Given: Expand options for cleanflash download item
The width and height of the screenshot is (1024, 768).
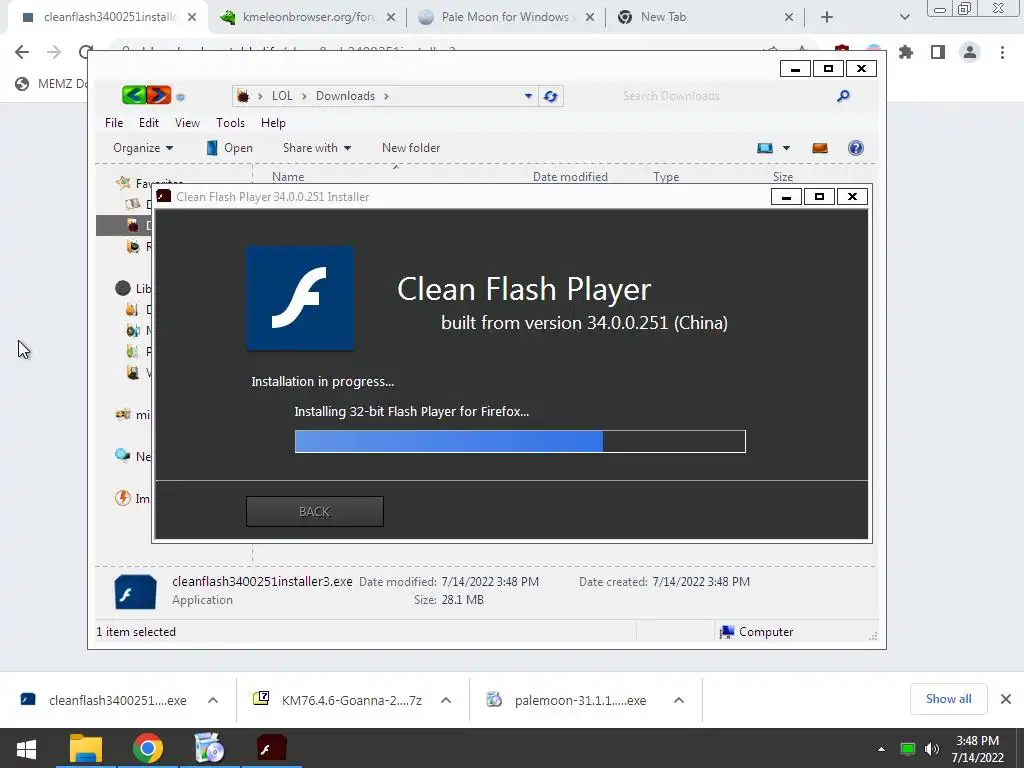Looking at the screenshot, I should click(x=213, y=700).
